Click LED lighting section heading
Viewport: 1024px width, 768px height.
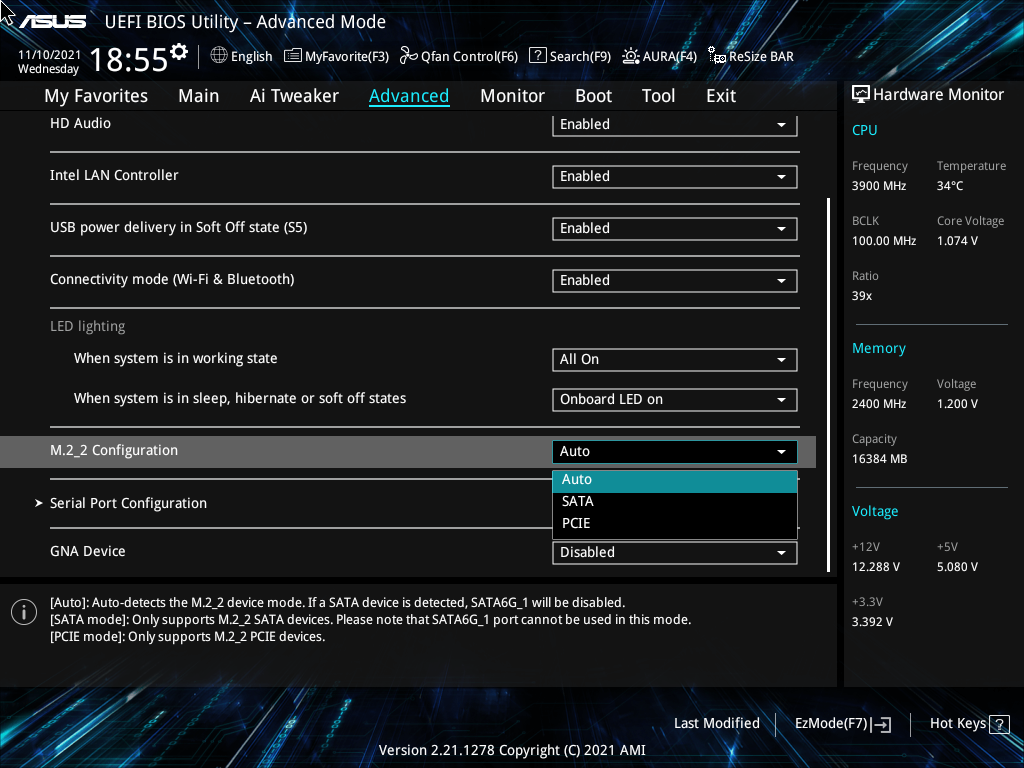pos(88,327)
